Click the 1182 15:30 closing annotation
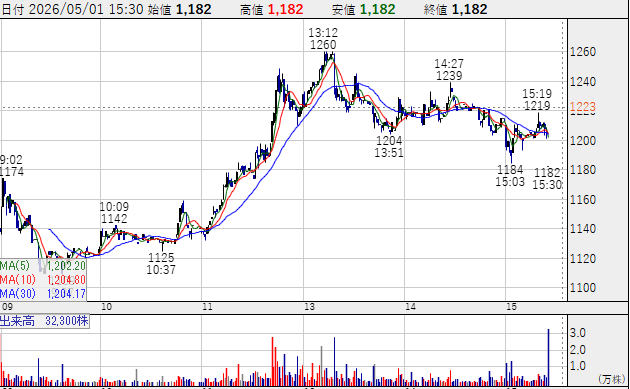 click(x=547, y=178)
